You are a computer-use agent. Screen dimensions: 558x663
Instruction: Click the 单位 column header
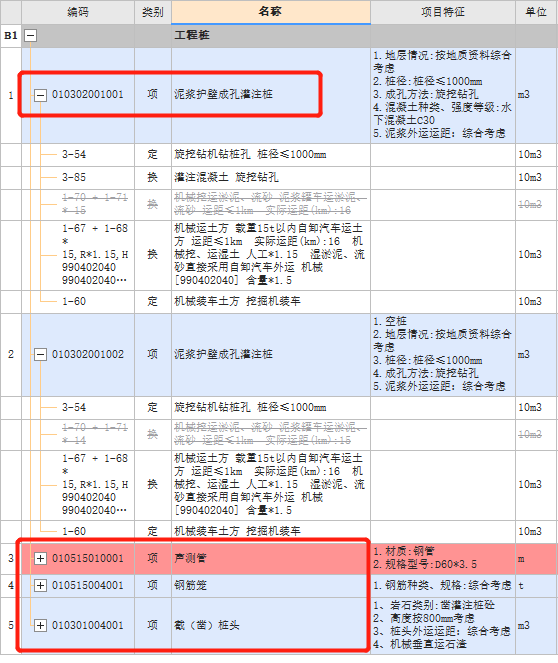(536, 12)
